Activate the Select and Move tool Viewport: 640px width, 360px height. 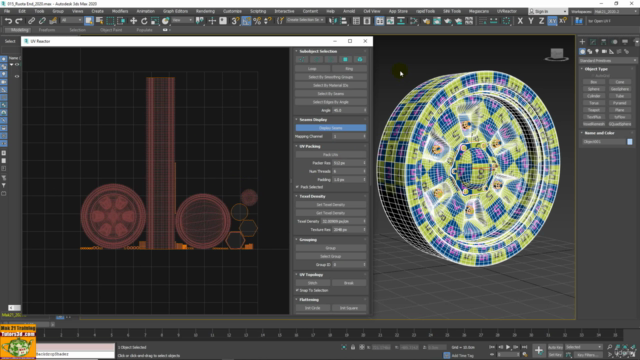133,20
